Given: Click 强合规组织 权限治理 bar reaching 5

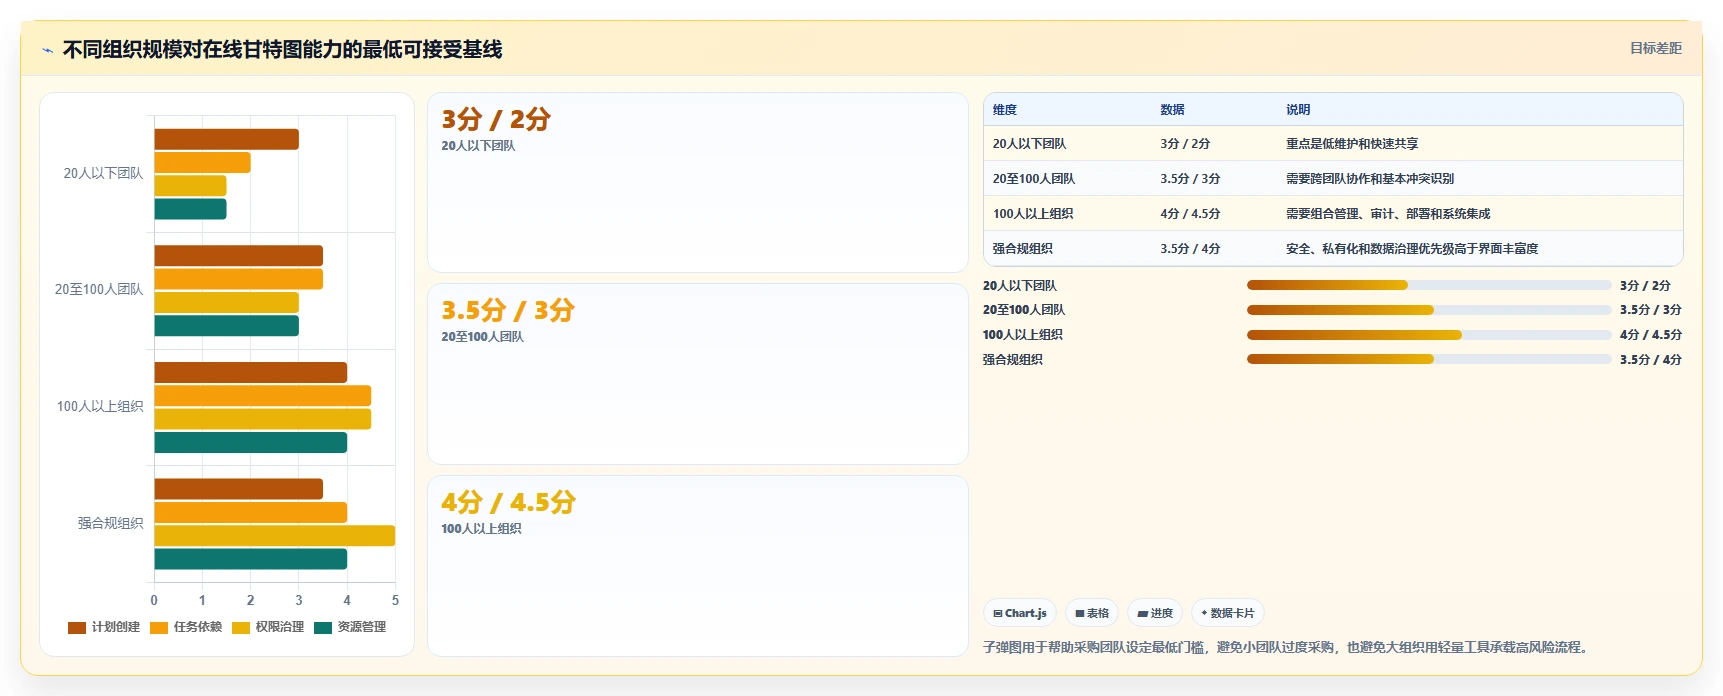Looking at the screenshot, I should (x=275, y=536).
